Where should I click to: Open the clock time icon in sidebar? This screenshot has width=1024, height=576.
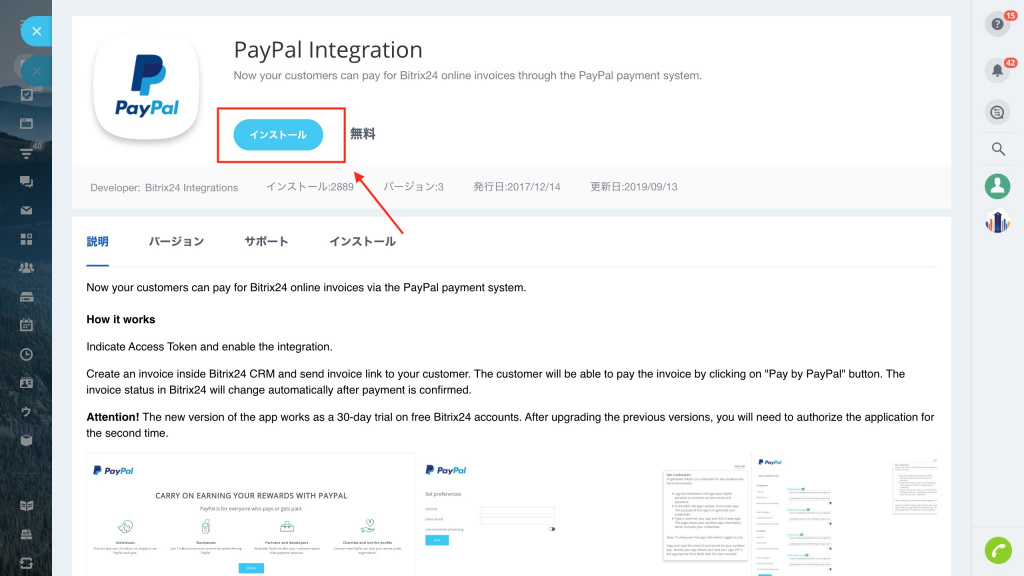click(x=26, y=354)
